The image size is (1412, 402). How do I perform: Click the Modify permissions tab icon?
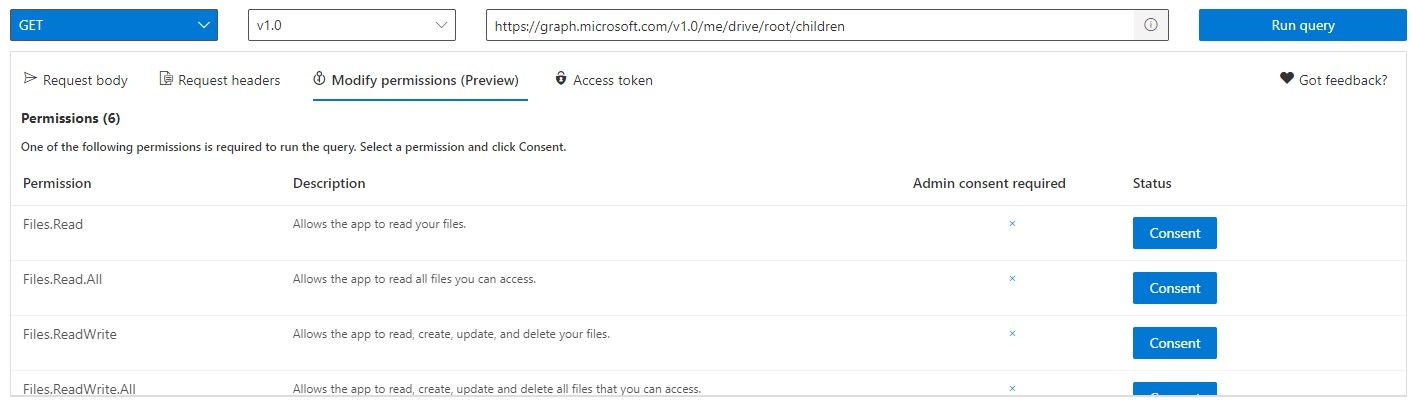pyautogui.click(x=319, y=79)
